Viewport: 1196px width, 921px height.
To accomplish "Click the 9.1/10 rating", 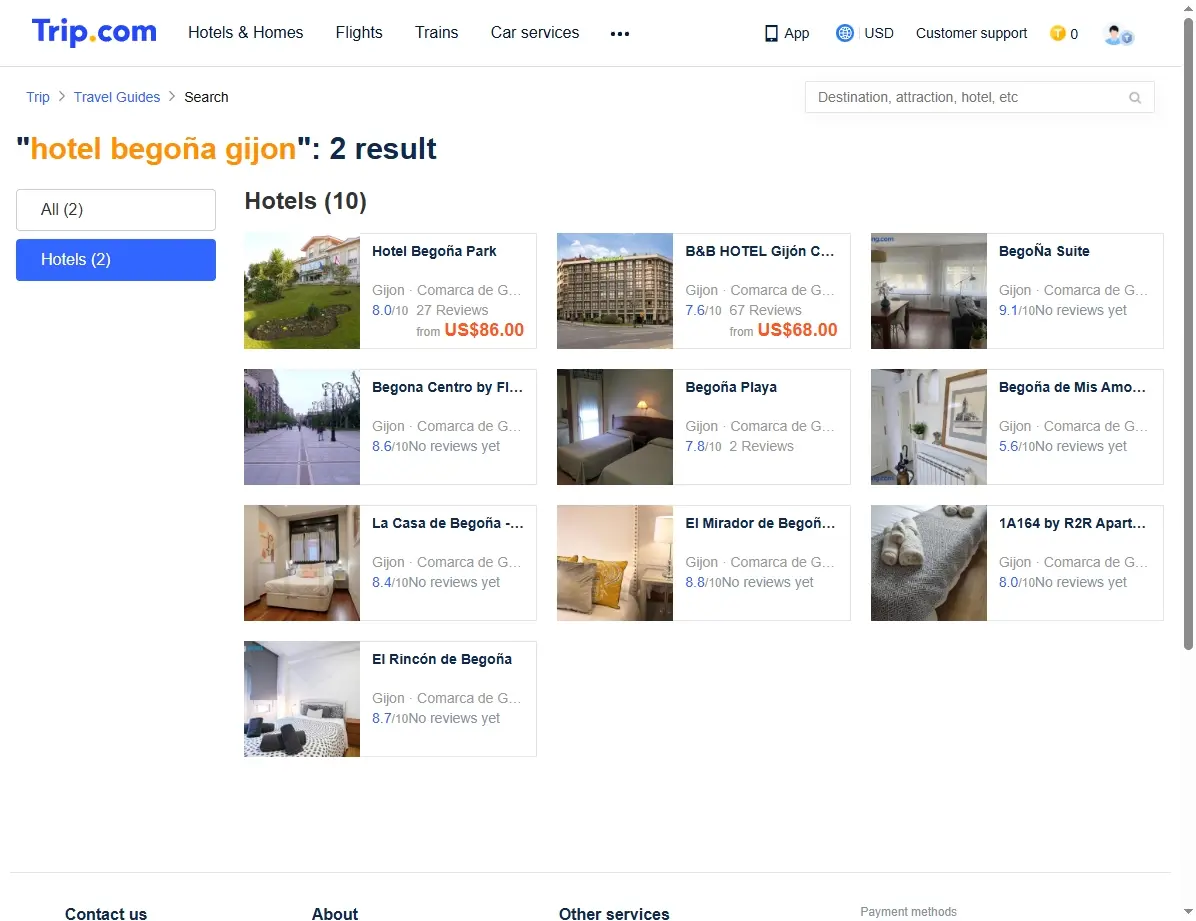I will [1017, 311].
